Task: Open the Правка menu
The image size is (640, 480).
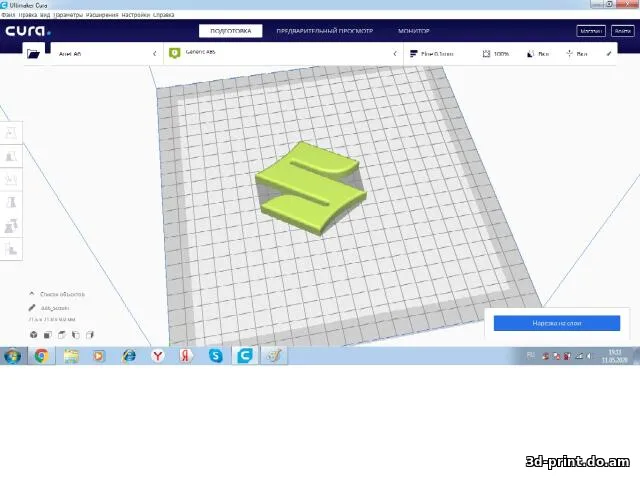Action: tap(28, 15)
